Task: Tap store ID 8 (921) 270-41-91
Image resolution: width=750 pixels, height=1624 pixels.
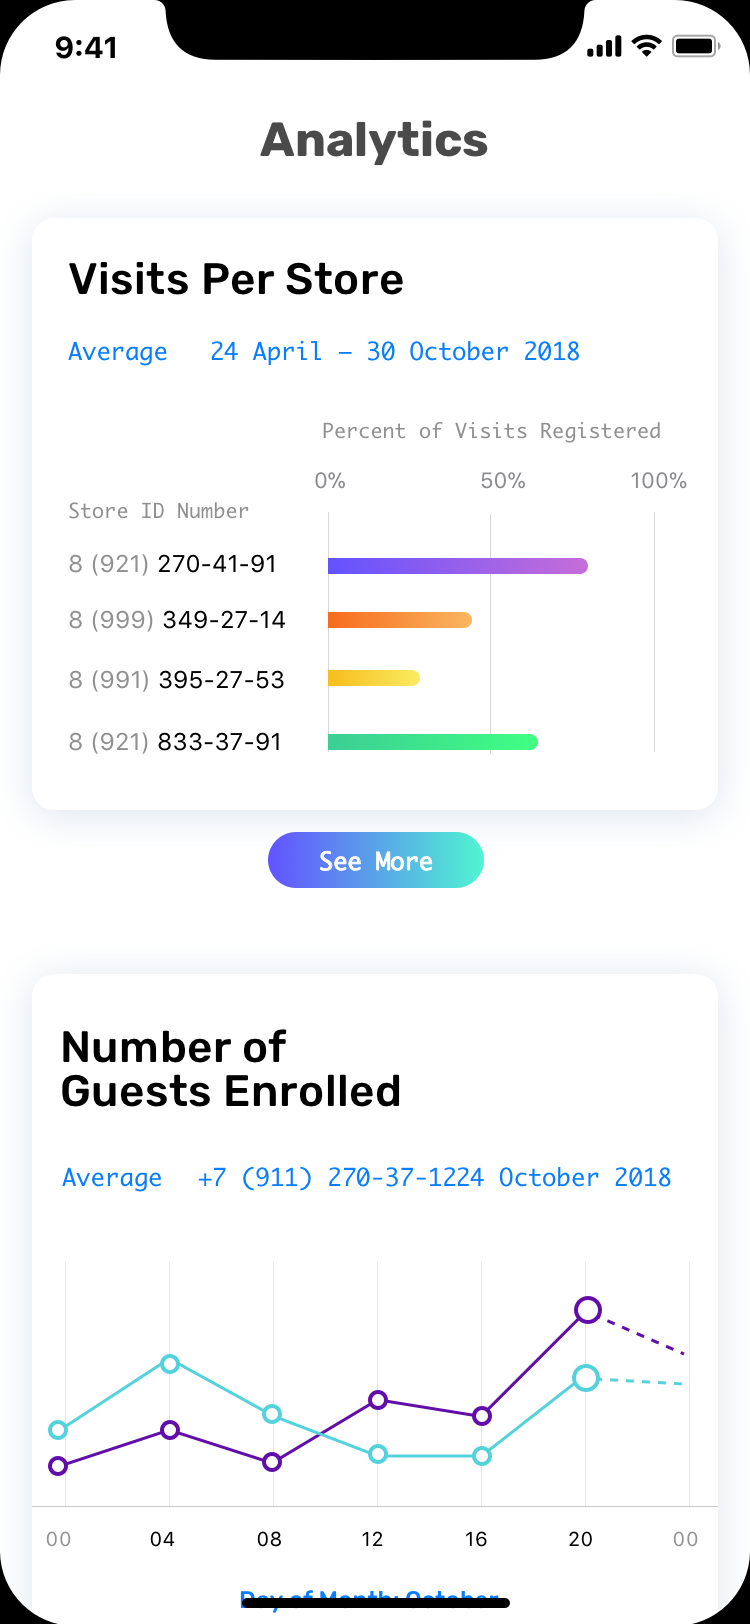Action: tap(172, 564)
